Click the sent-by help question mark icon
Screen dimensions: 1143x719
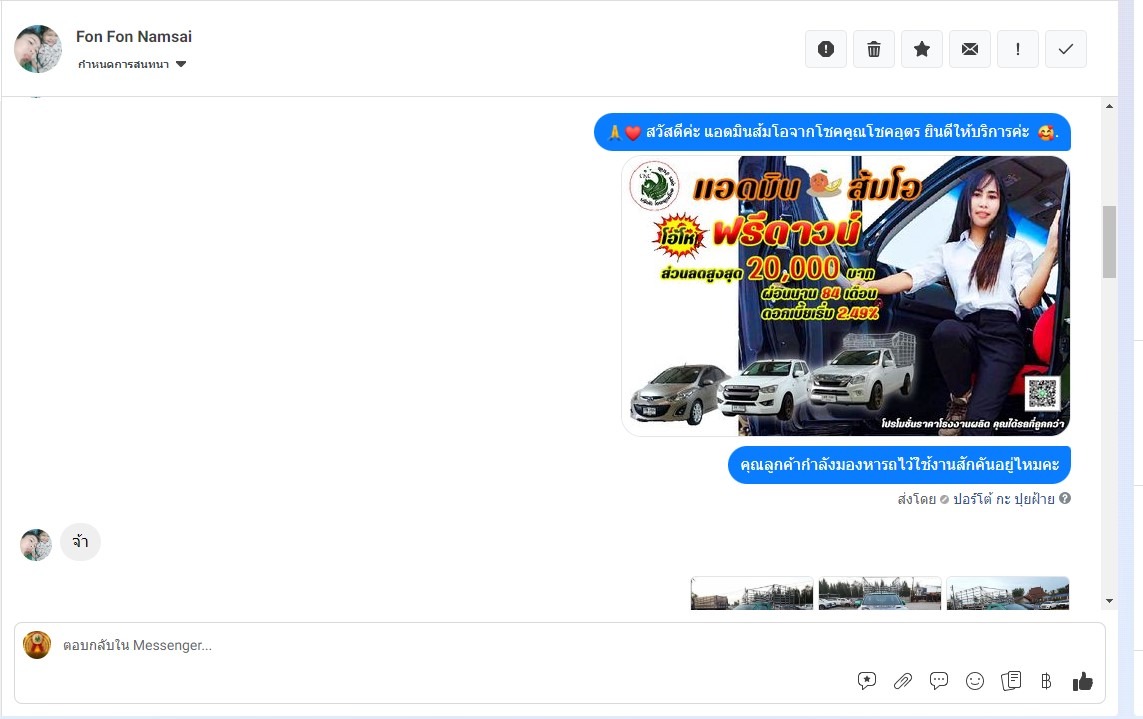pyautogui.click(x=1065, y=499)
